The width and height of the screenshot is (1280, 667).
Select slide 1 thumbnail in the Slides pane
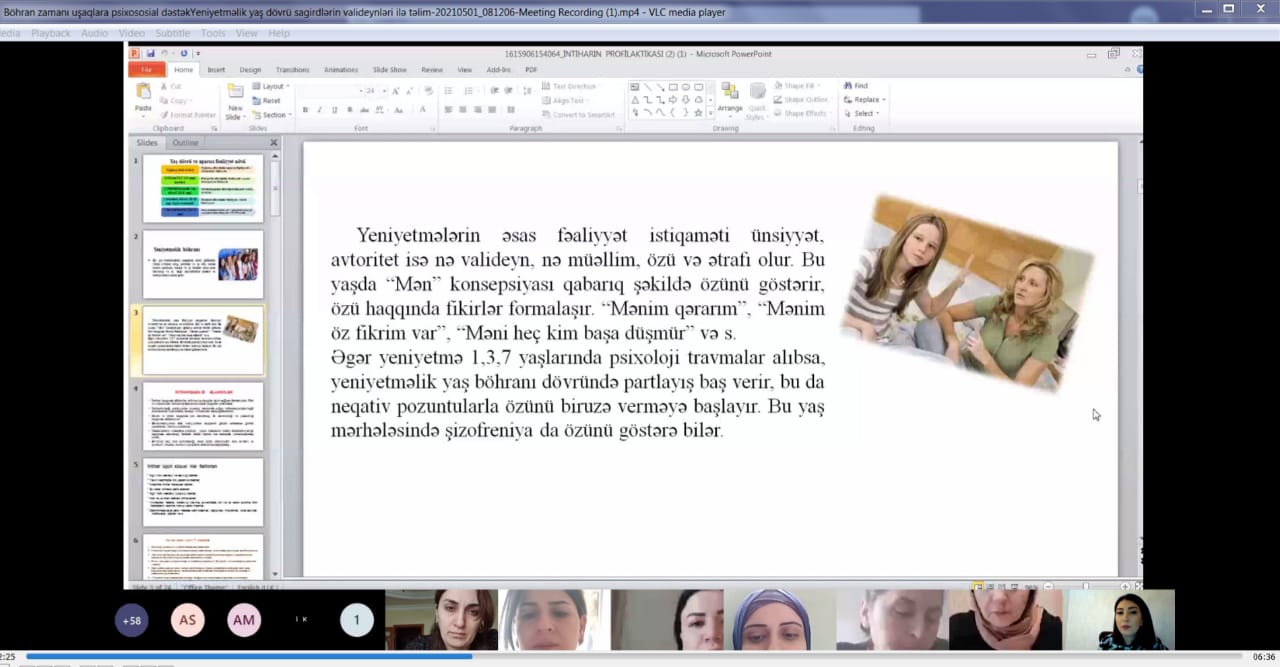tap(203, 188)
